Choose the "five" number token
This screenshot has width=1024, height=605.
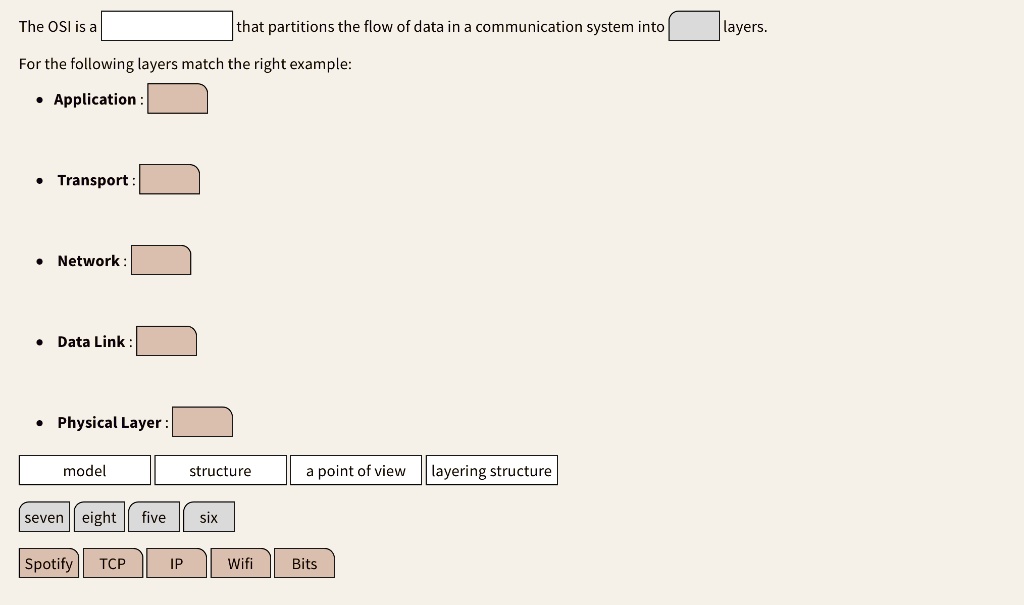point(154,517)
